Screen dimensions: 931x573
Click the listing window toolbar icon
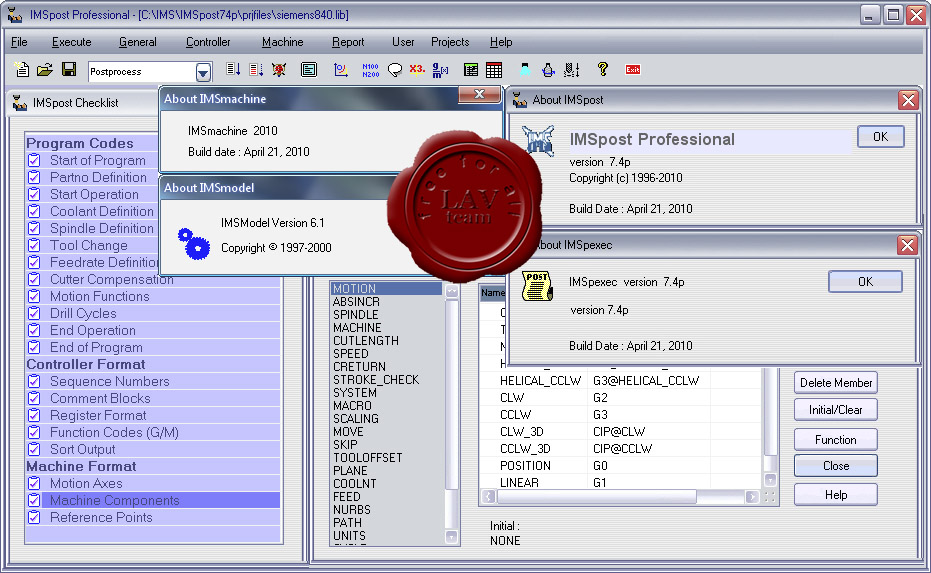coord(309,70)
